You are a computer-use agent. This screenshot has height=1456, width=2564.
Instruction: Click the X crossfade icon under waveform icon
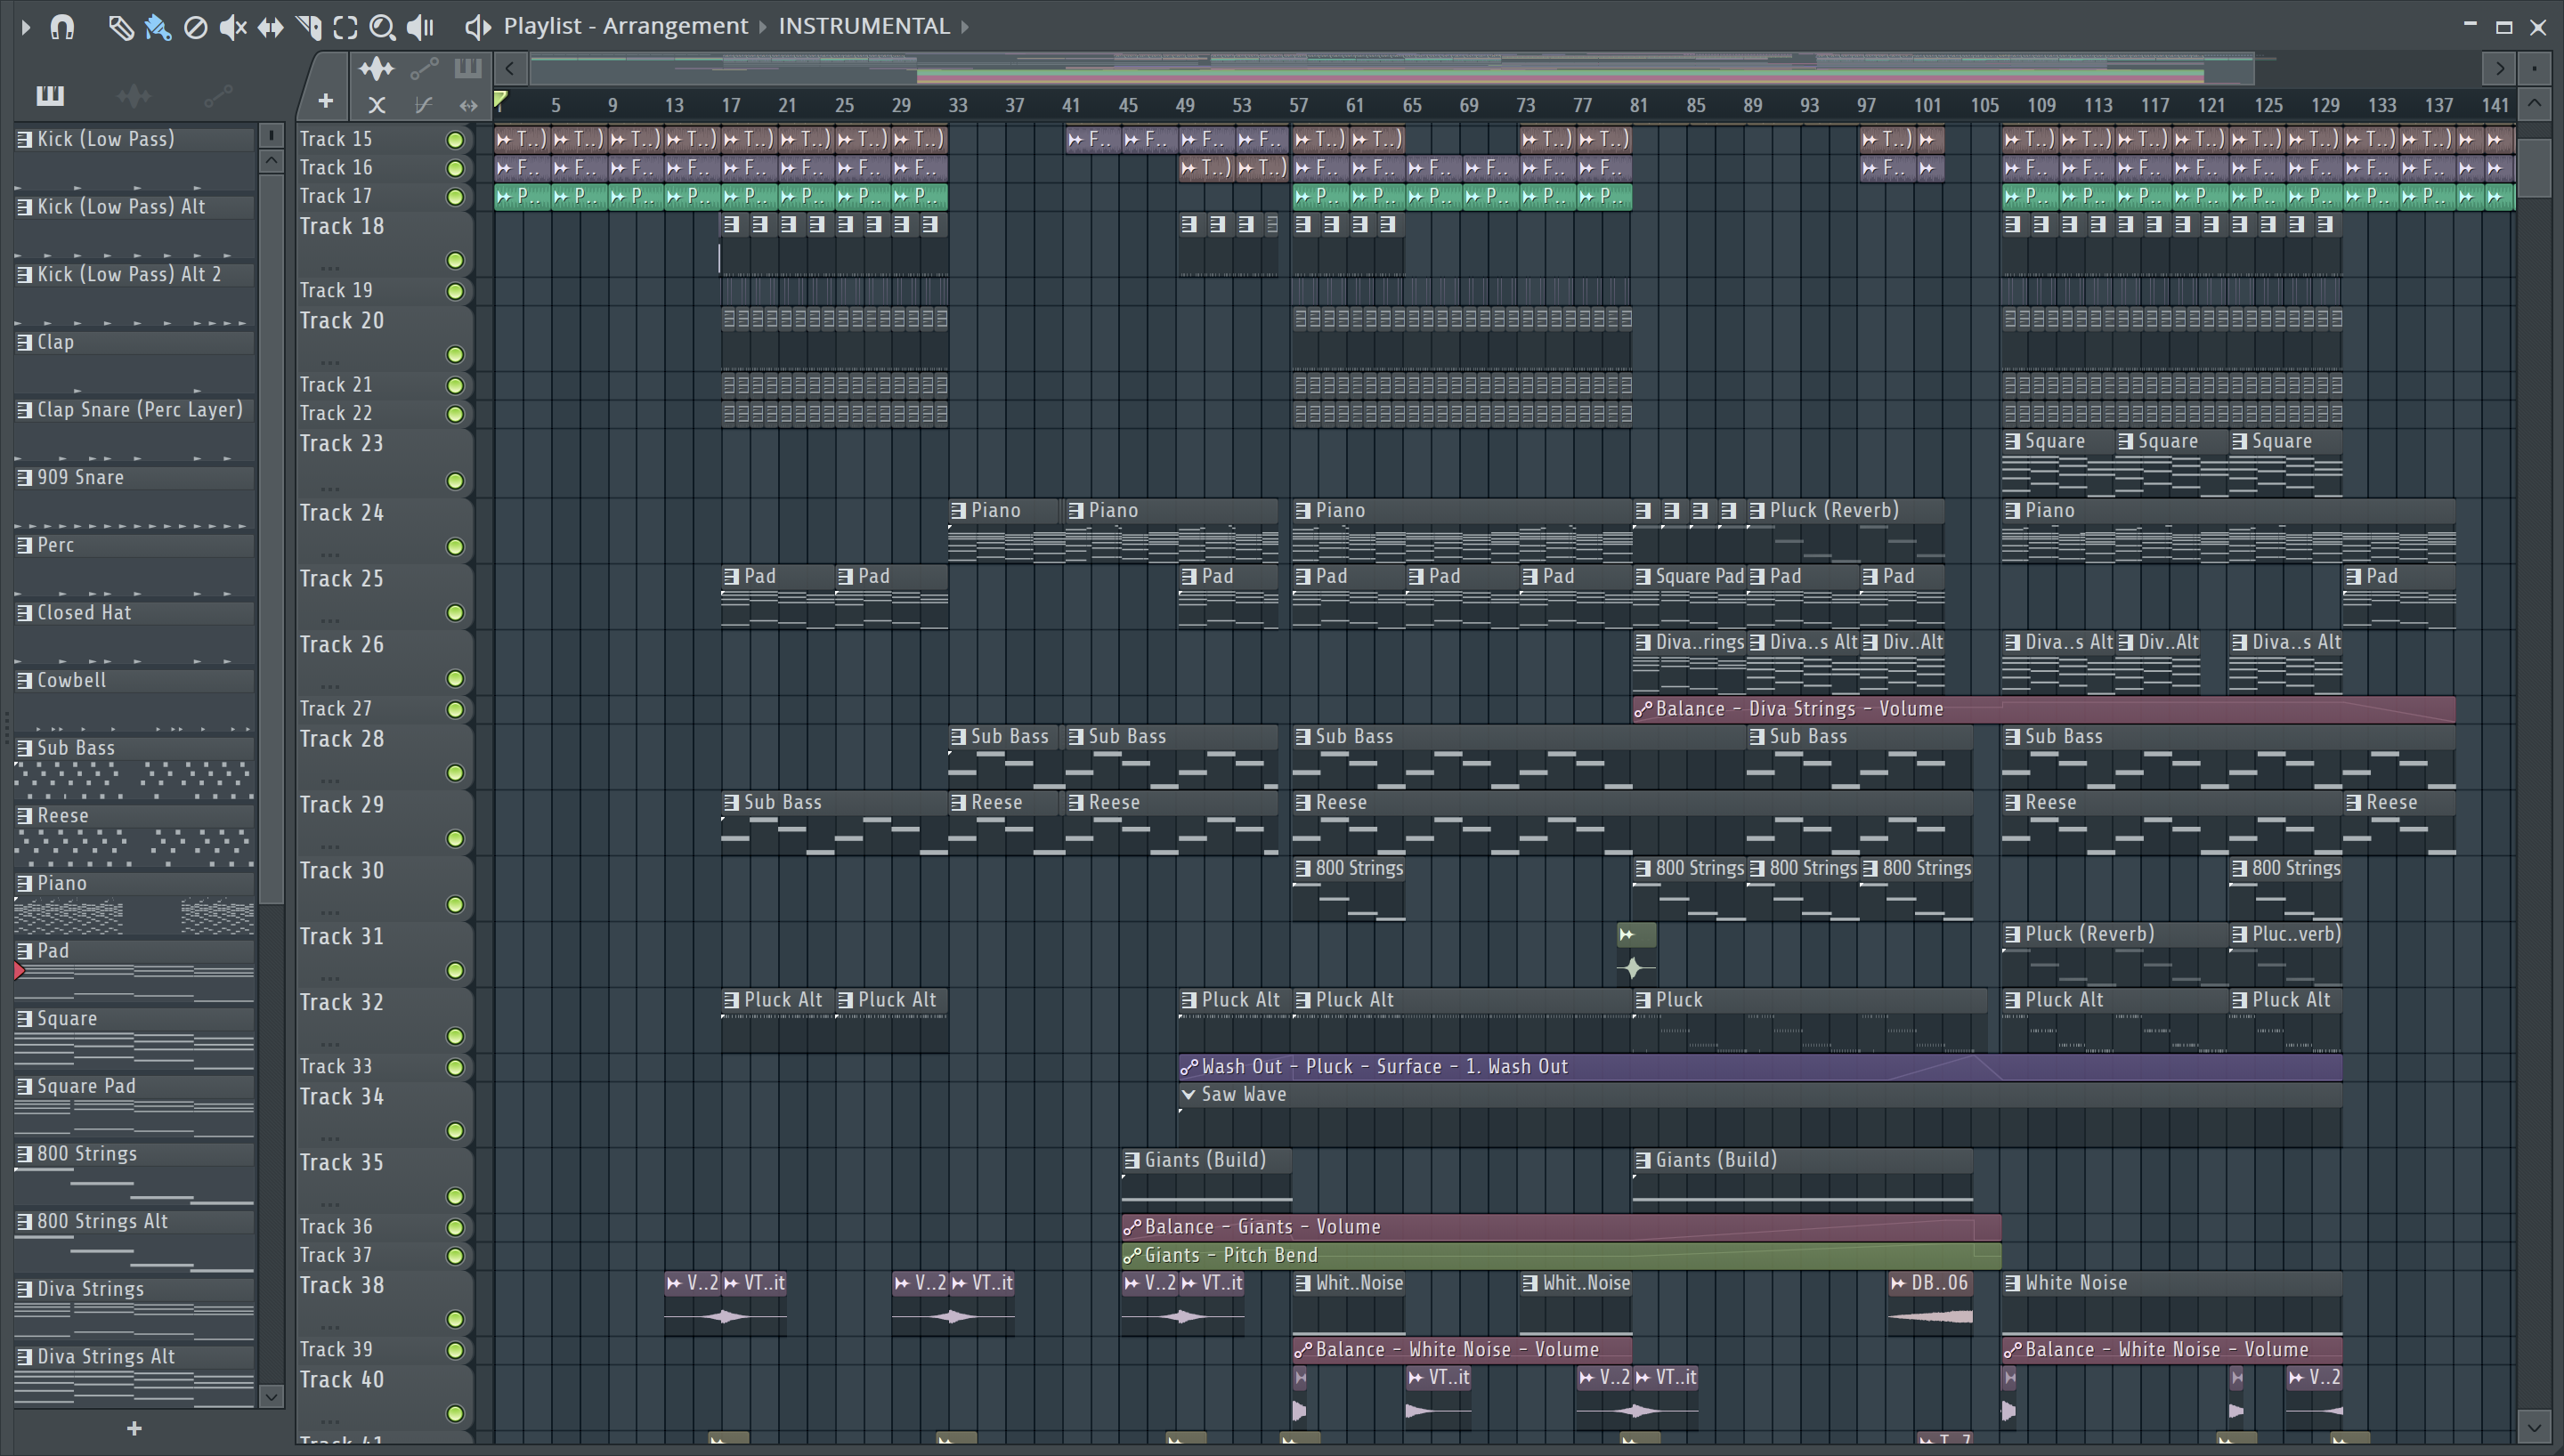tap(377, 104)
